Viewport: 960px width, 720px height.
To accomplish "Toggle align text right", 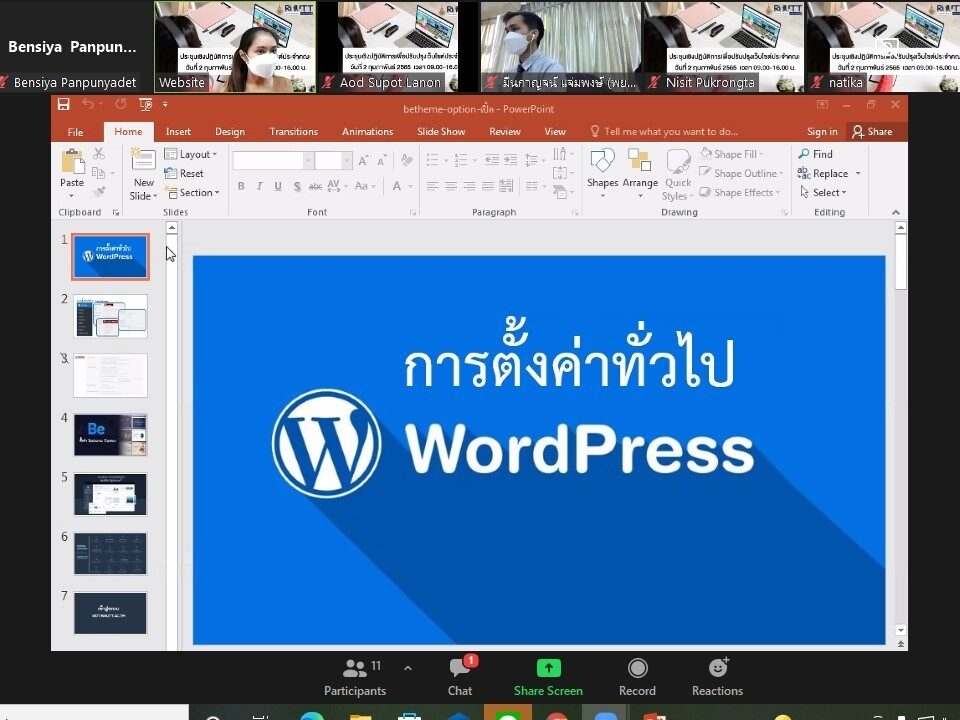I will pyautogui.click(x=470, y=186).
